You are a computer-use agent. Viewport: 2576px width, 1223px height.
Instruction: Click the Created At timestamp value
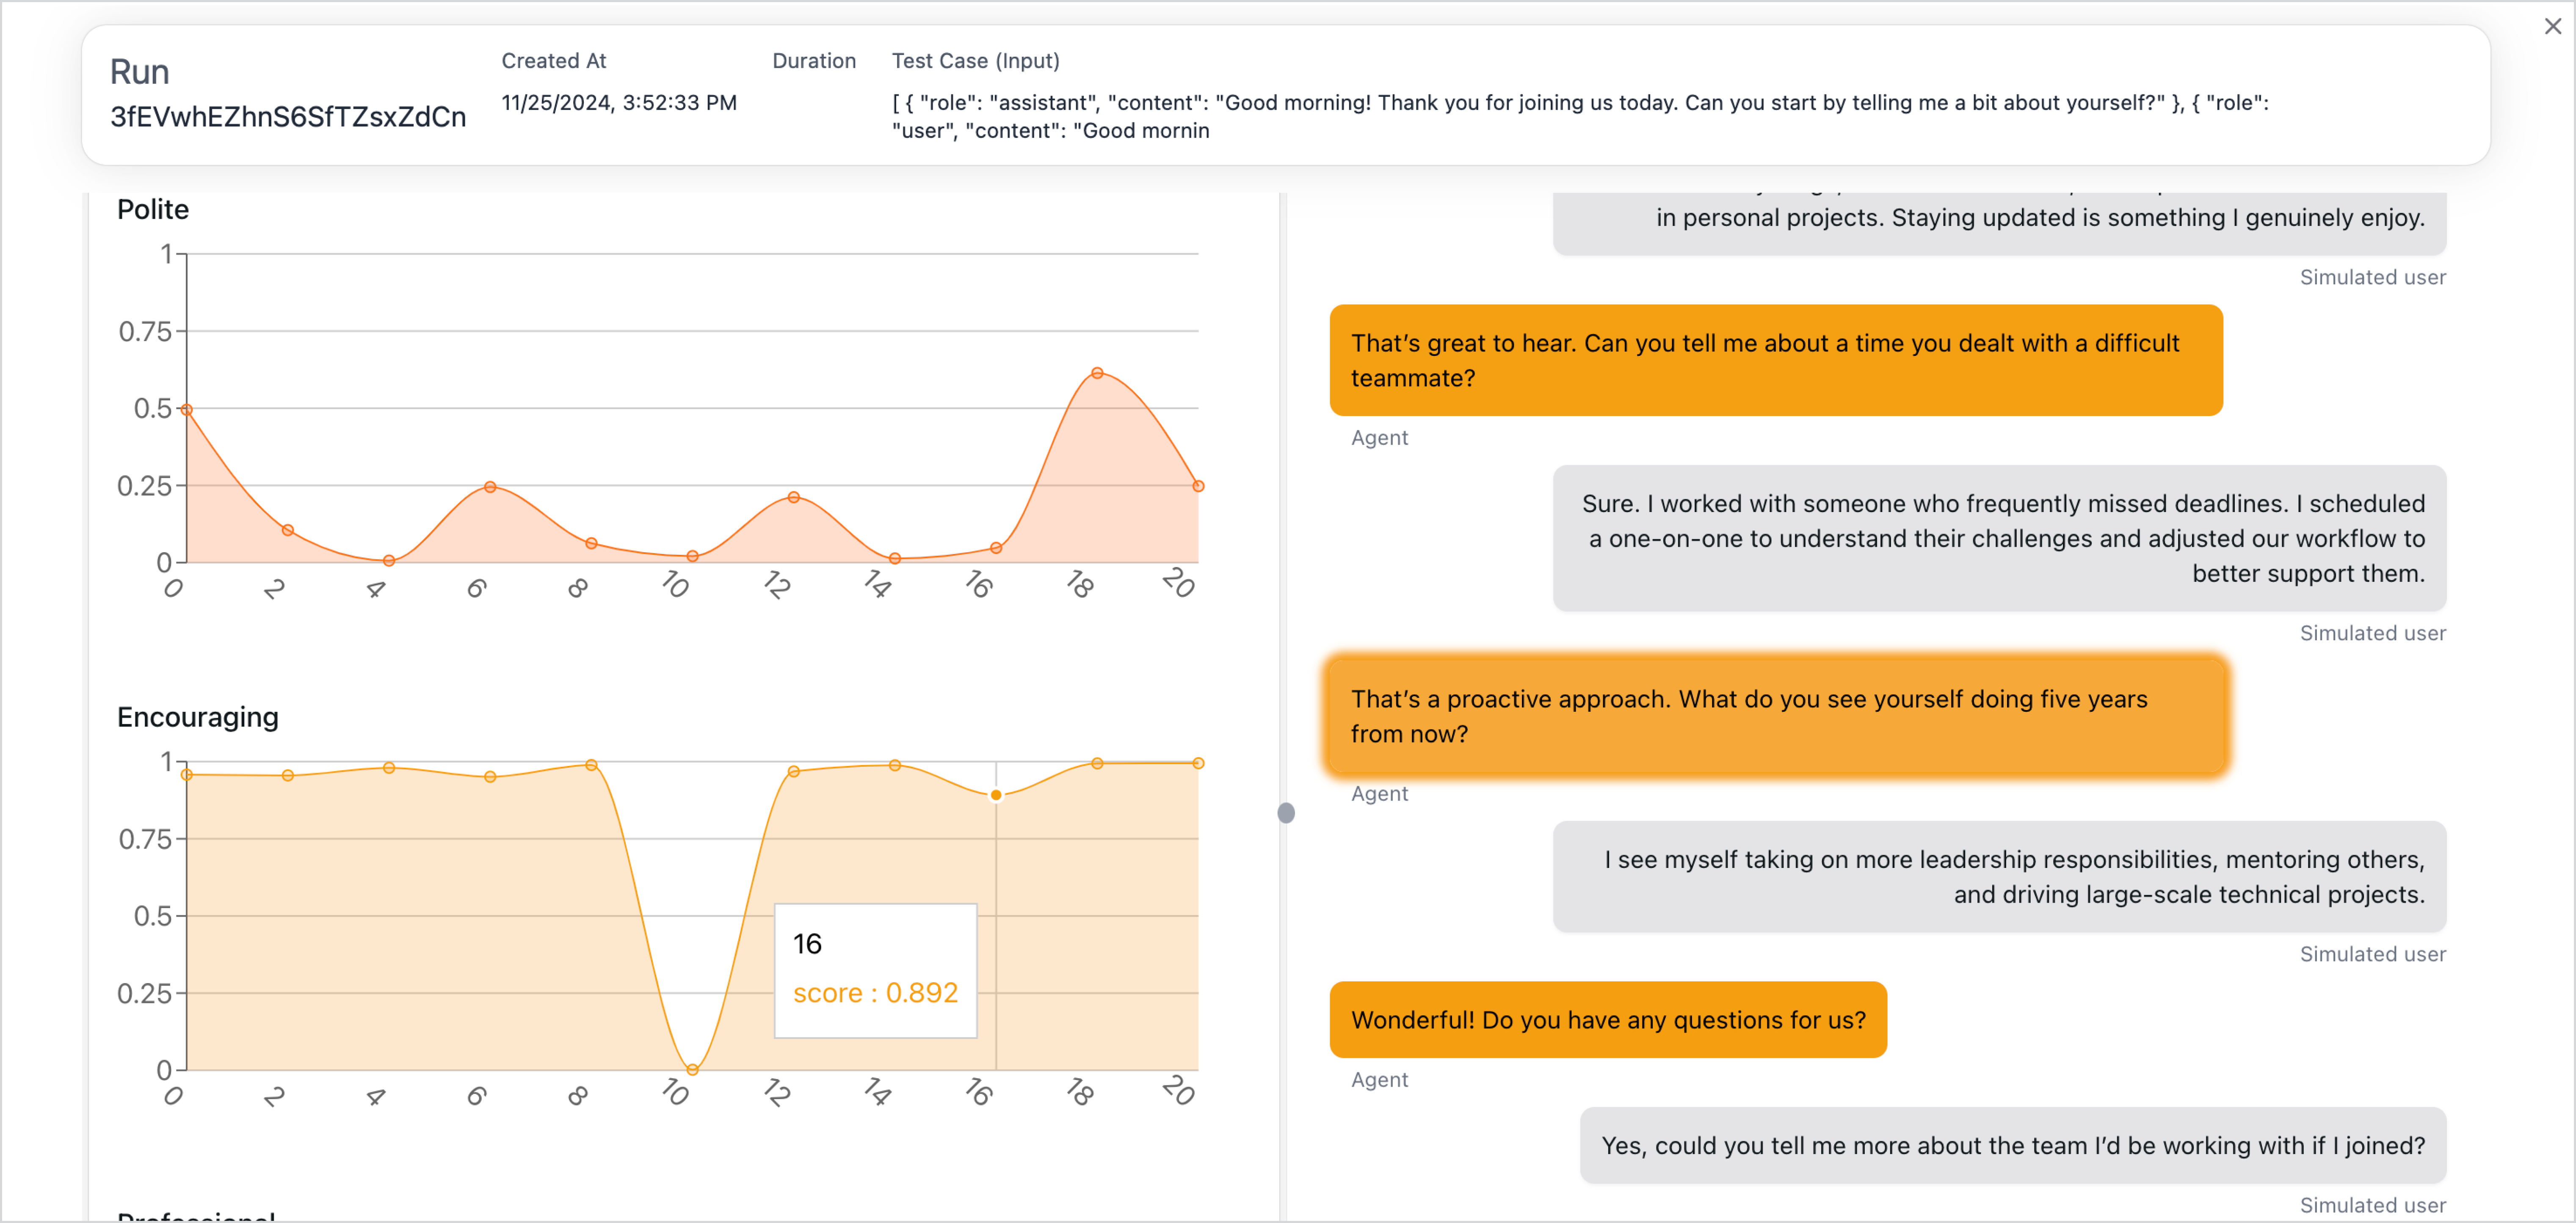(x=618, y=102)
